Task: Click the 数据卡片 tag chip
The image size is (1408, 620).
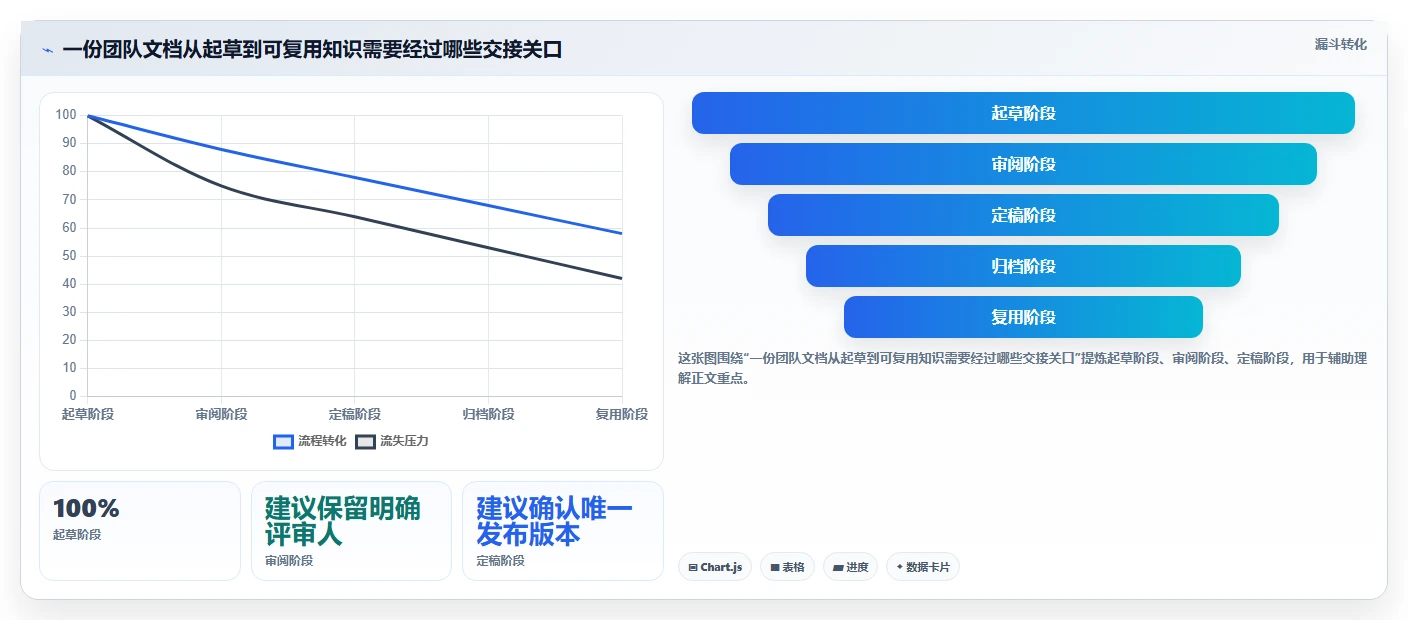Action: (923, 567)
